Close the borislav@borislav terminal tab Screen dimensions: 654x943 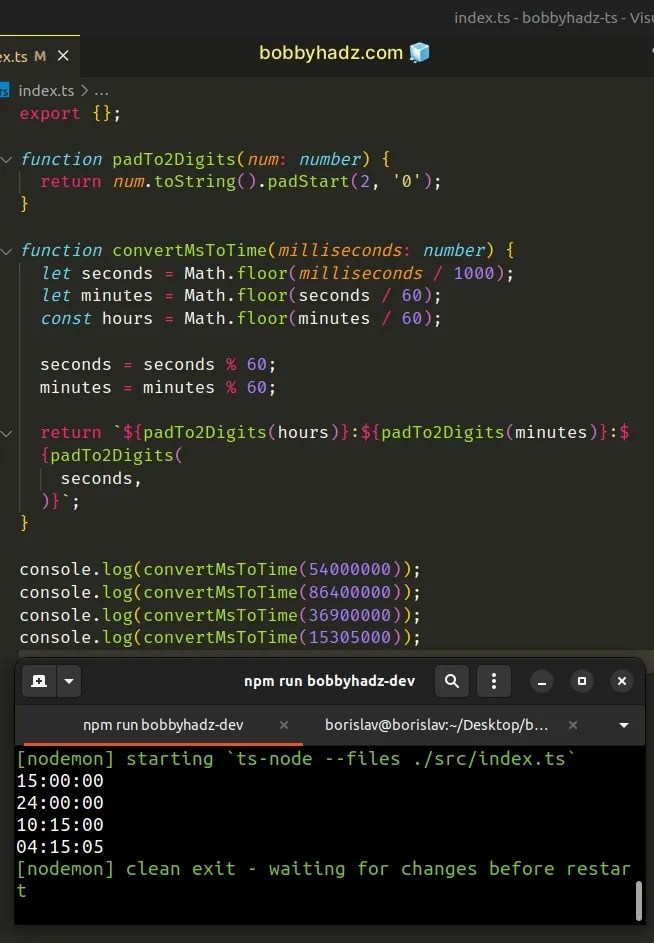pos(573,725)
